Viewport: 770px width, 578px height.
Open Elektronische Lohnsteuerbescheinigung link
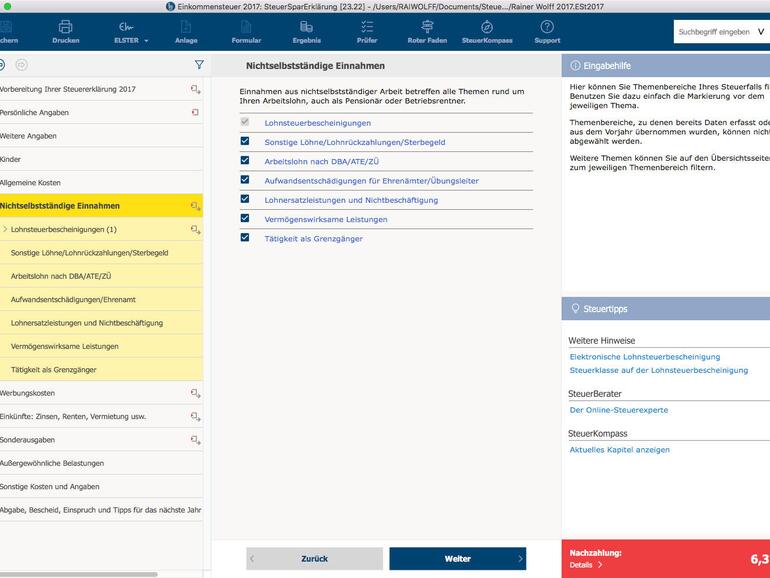pos(644,357)
